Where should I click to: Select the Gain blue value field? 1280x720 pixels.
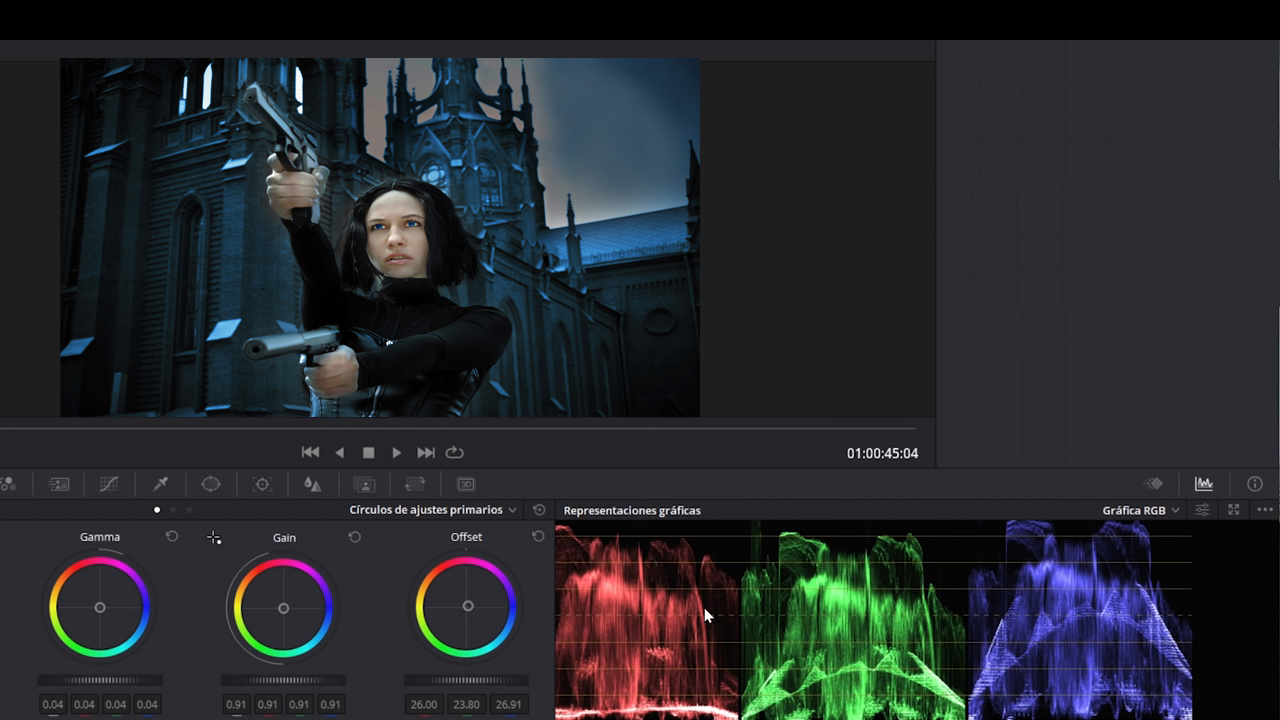coord(331,704)
